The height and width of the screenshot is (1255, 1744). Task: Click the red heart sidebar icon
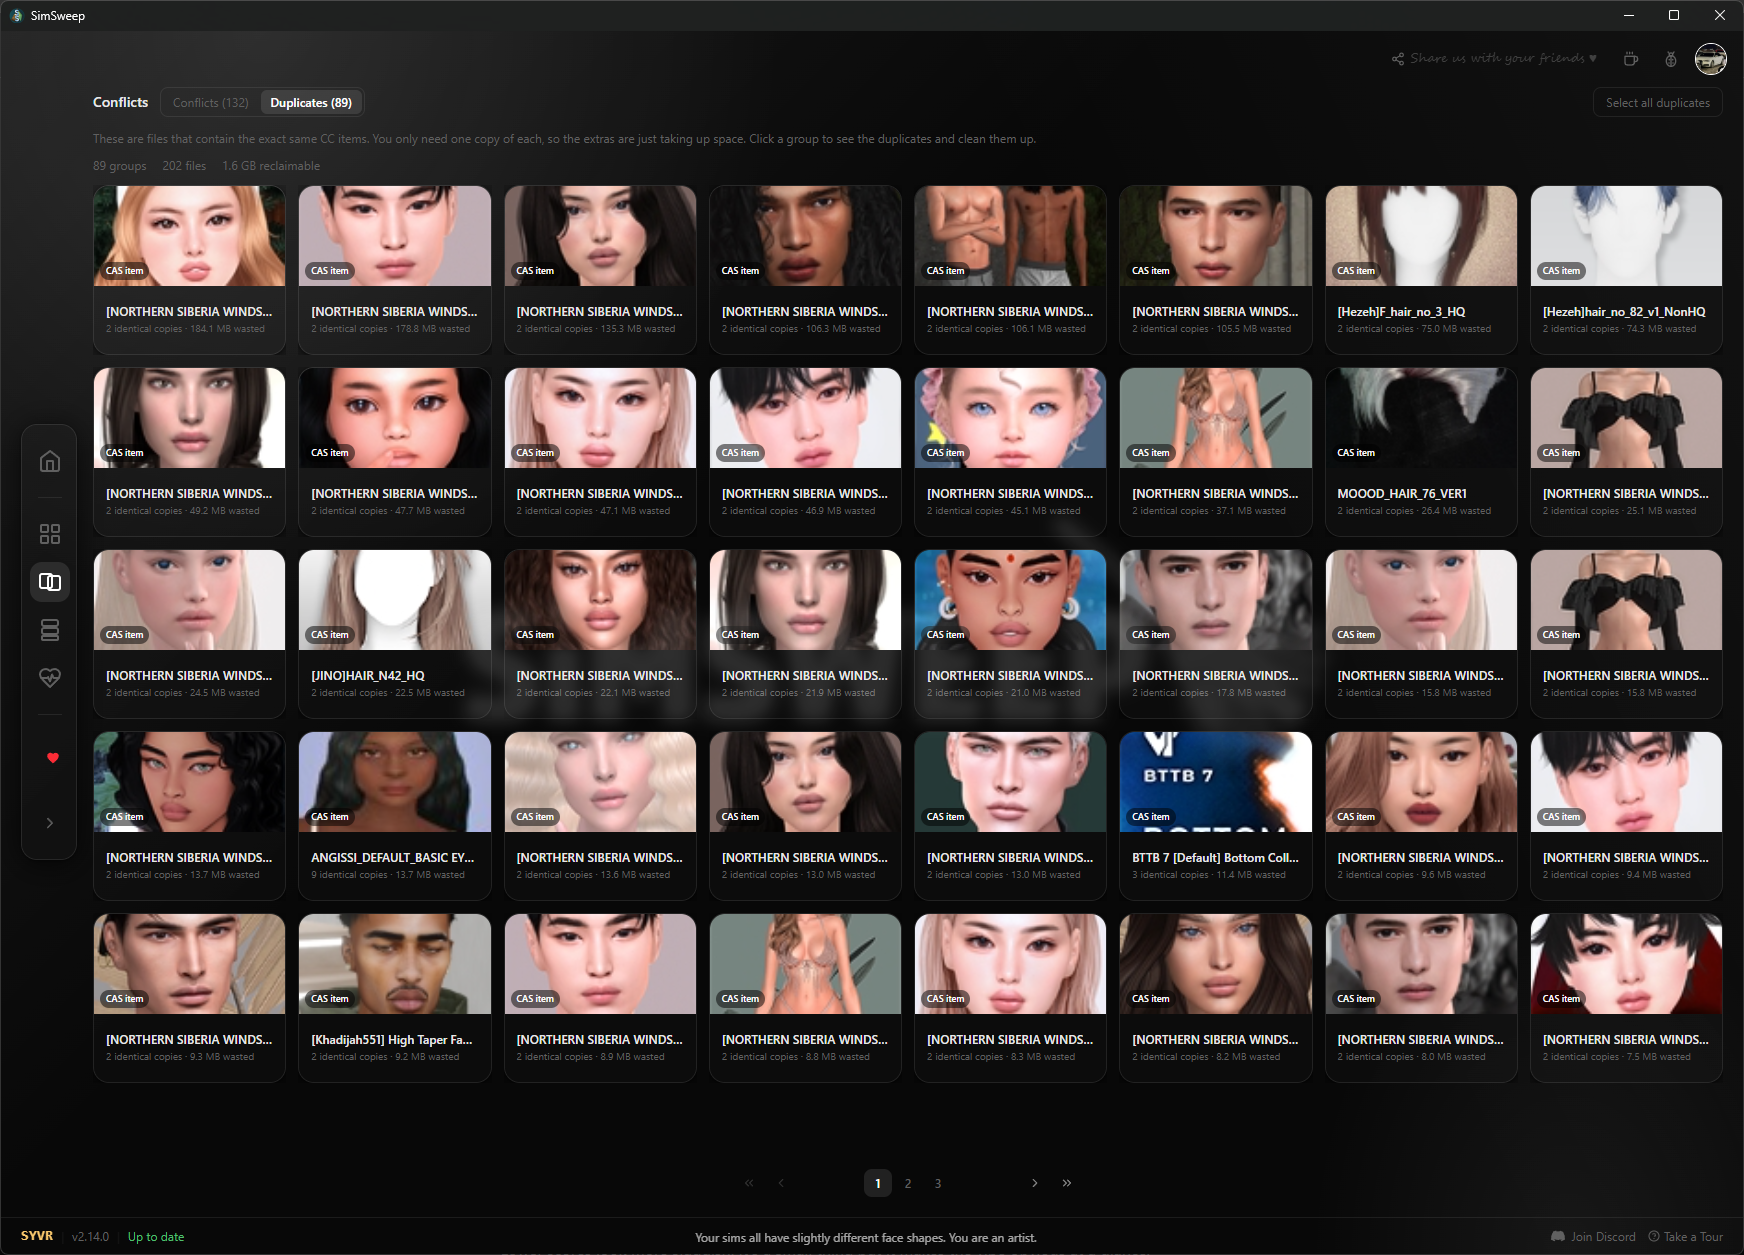(x=53, y=758)
